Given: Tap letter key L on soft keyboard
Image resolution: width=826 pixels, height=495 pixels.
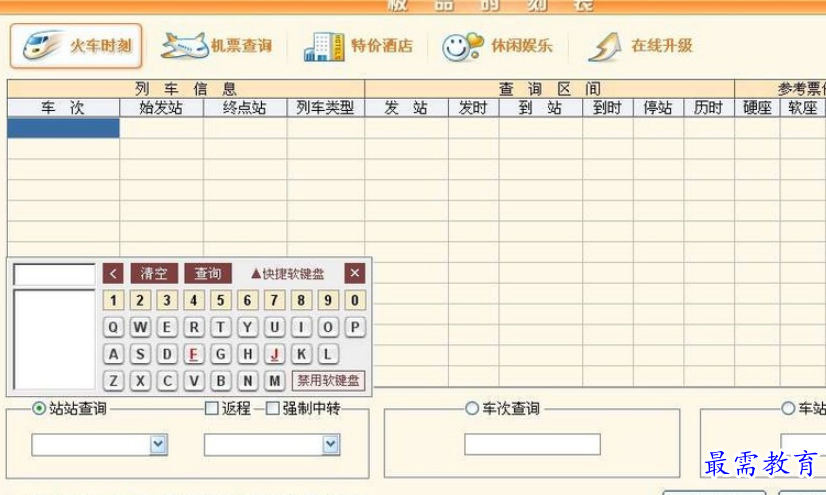Looking at the screenshot, I should [328, 354].
